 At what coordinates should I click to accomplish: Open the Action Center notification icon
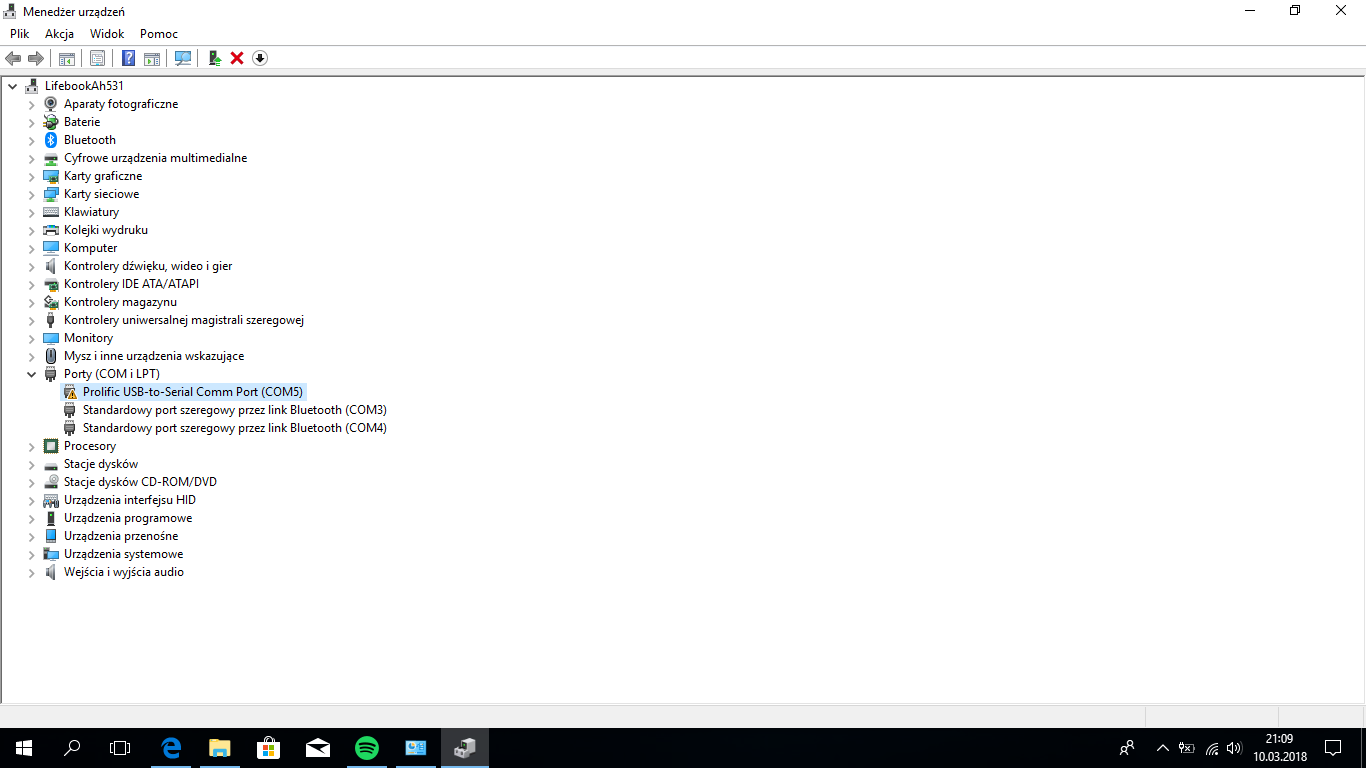(1333, 747)
